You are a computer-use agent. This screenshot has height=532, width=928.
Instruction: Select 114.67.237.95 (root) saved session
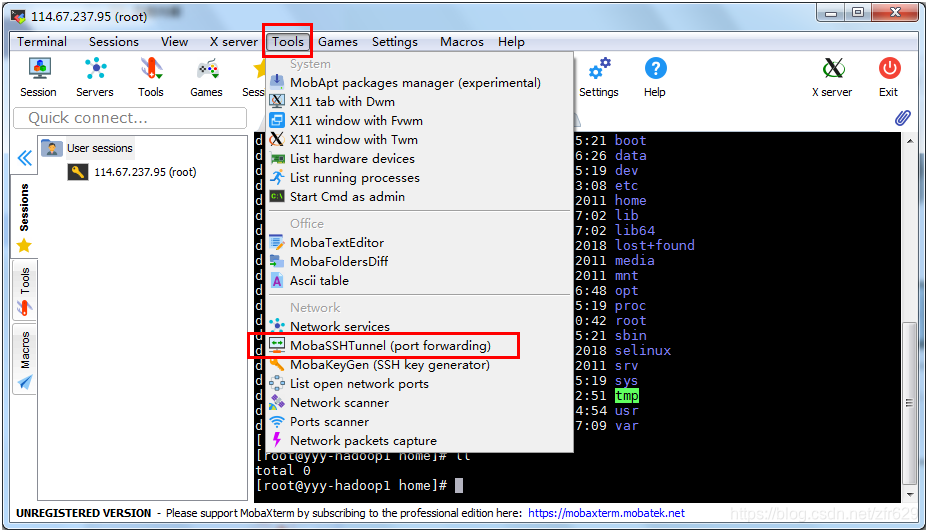click(133, 172)
